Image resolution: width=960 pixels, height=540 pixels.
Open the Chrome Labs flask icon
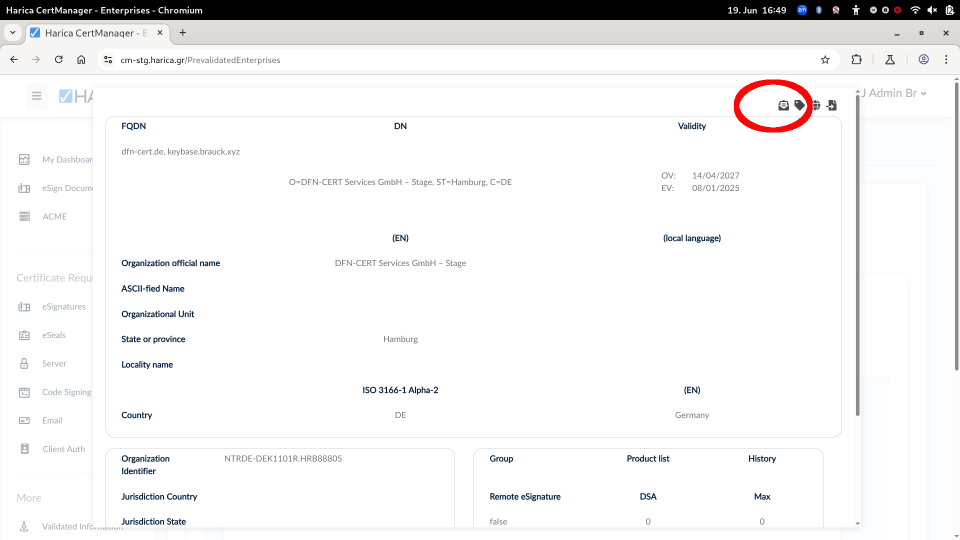coord(890,59)
